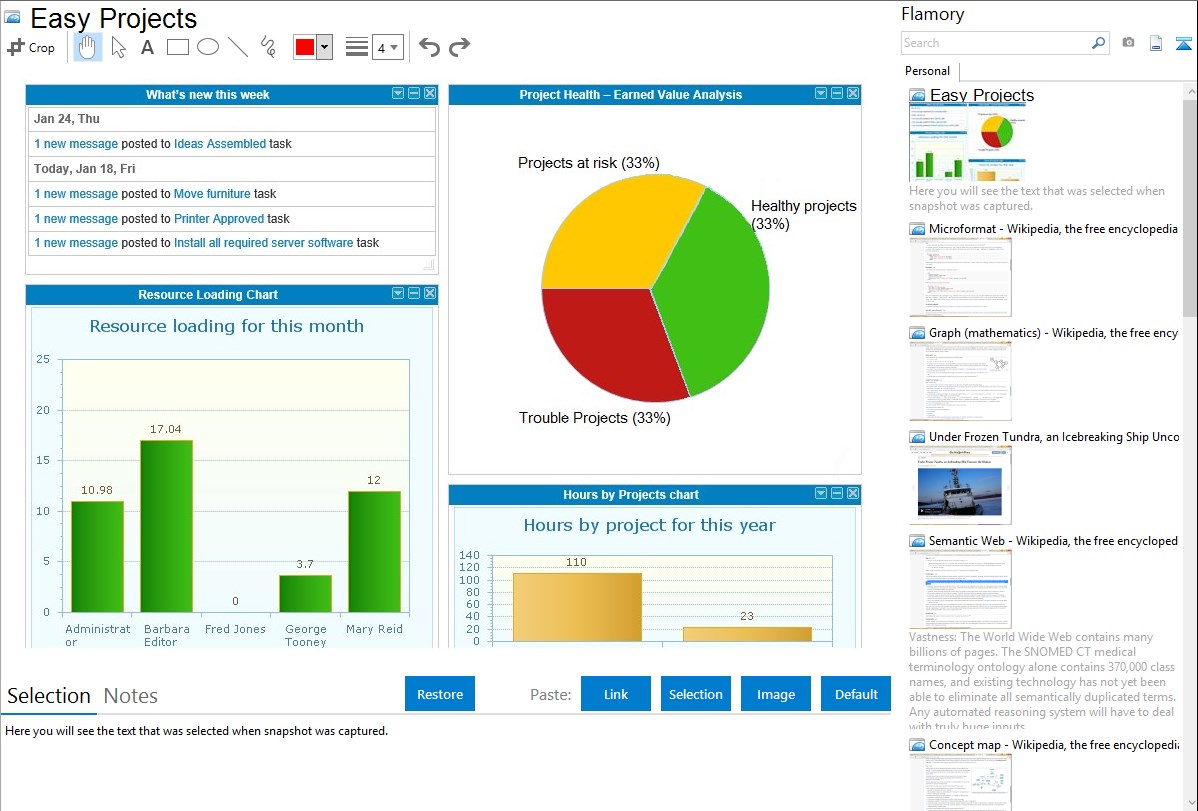Open the Personal tab
Image resolution: width=1198 pixels, height=811 pixels.
(x=928, y=71)
